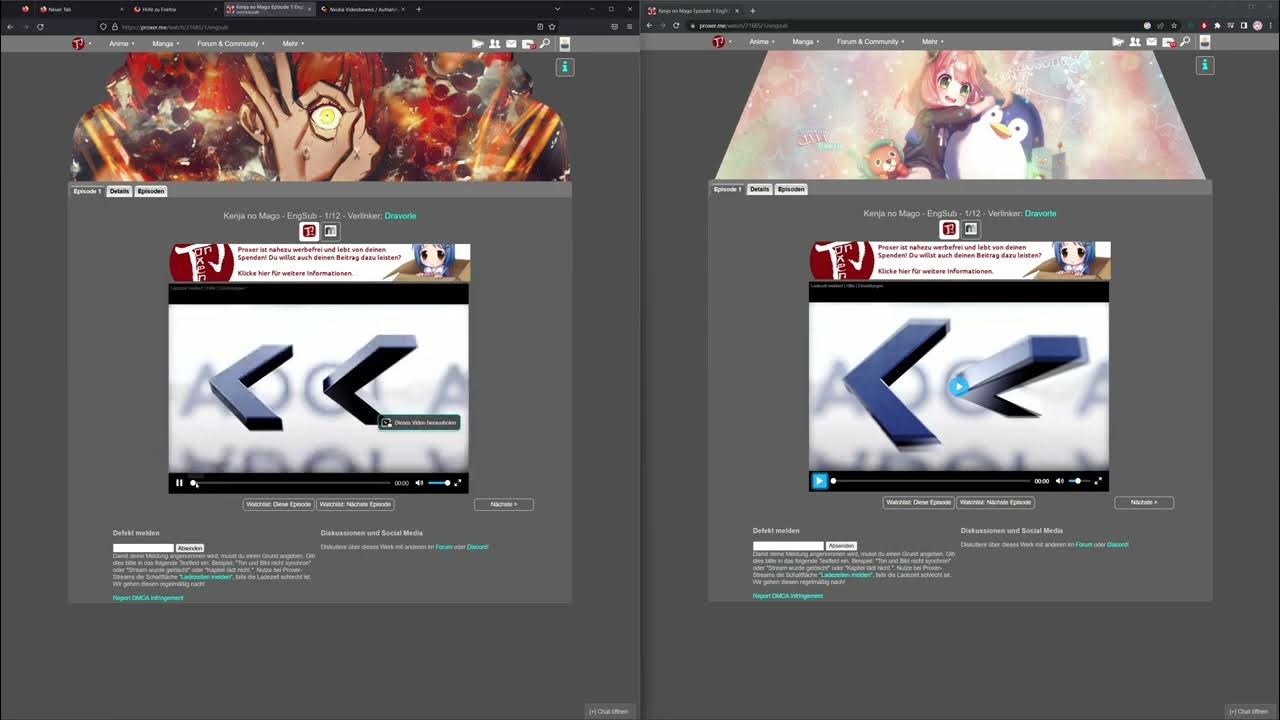Click the Proxer logo in the right window's navbar
The height and width of the screenshot is (720, 1280).
click(719, 41)
